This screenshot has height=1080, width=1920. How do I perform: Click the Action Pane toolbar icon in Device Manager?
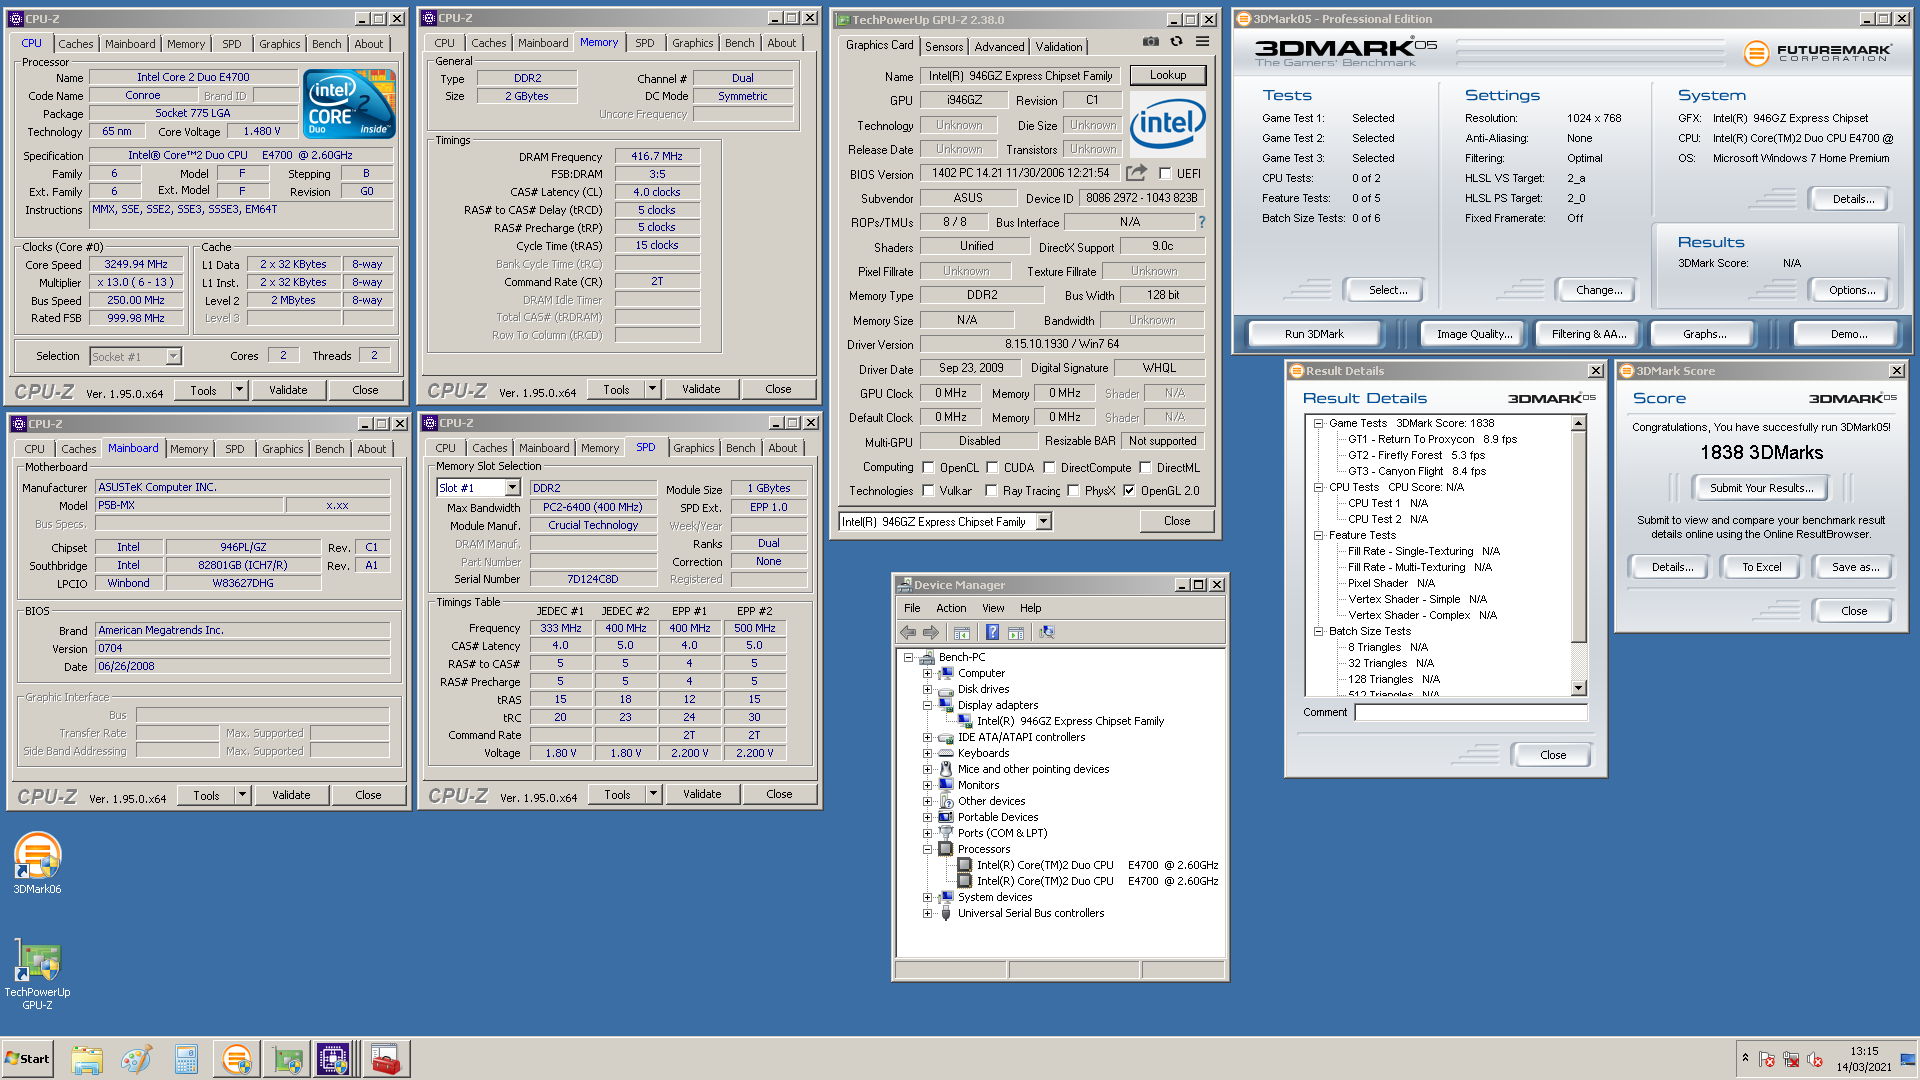pyautogui.click(x=1016, y=632)
